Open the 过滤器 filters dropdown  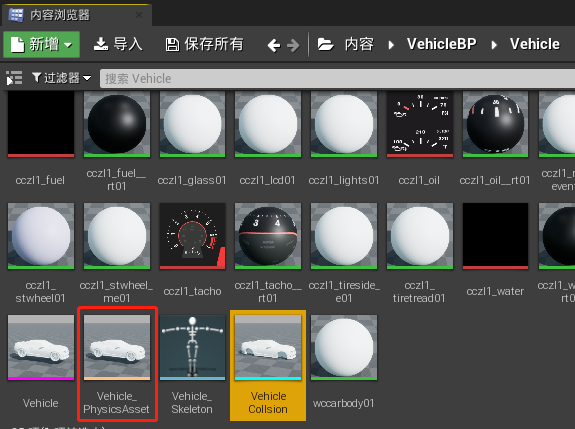[61, 78]
